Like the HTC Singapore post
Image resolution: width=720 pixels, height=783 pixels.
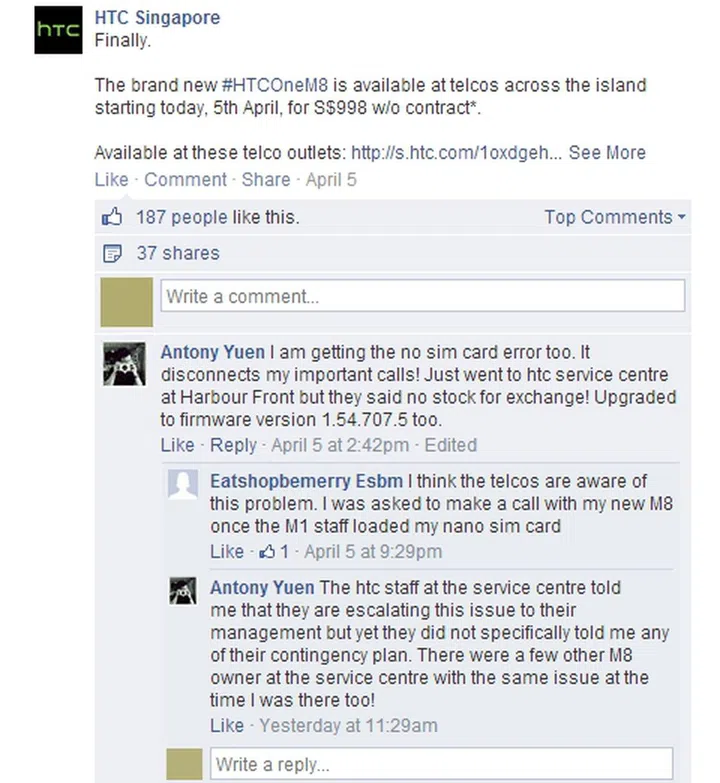[x=111, y=180]
